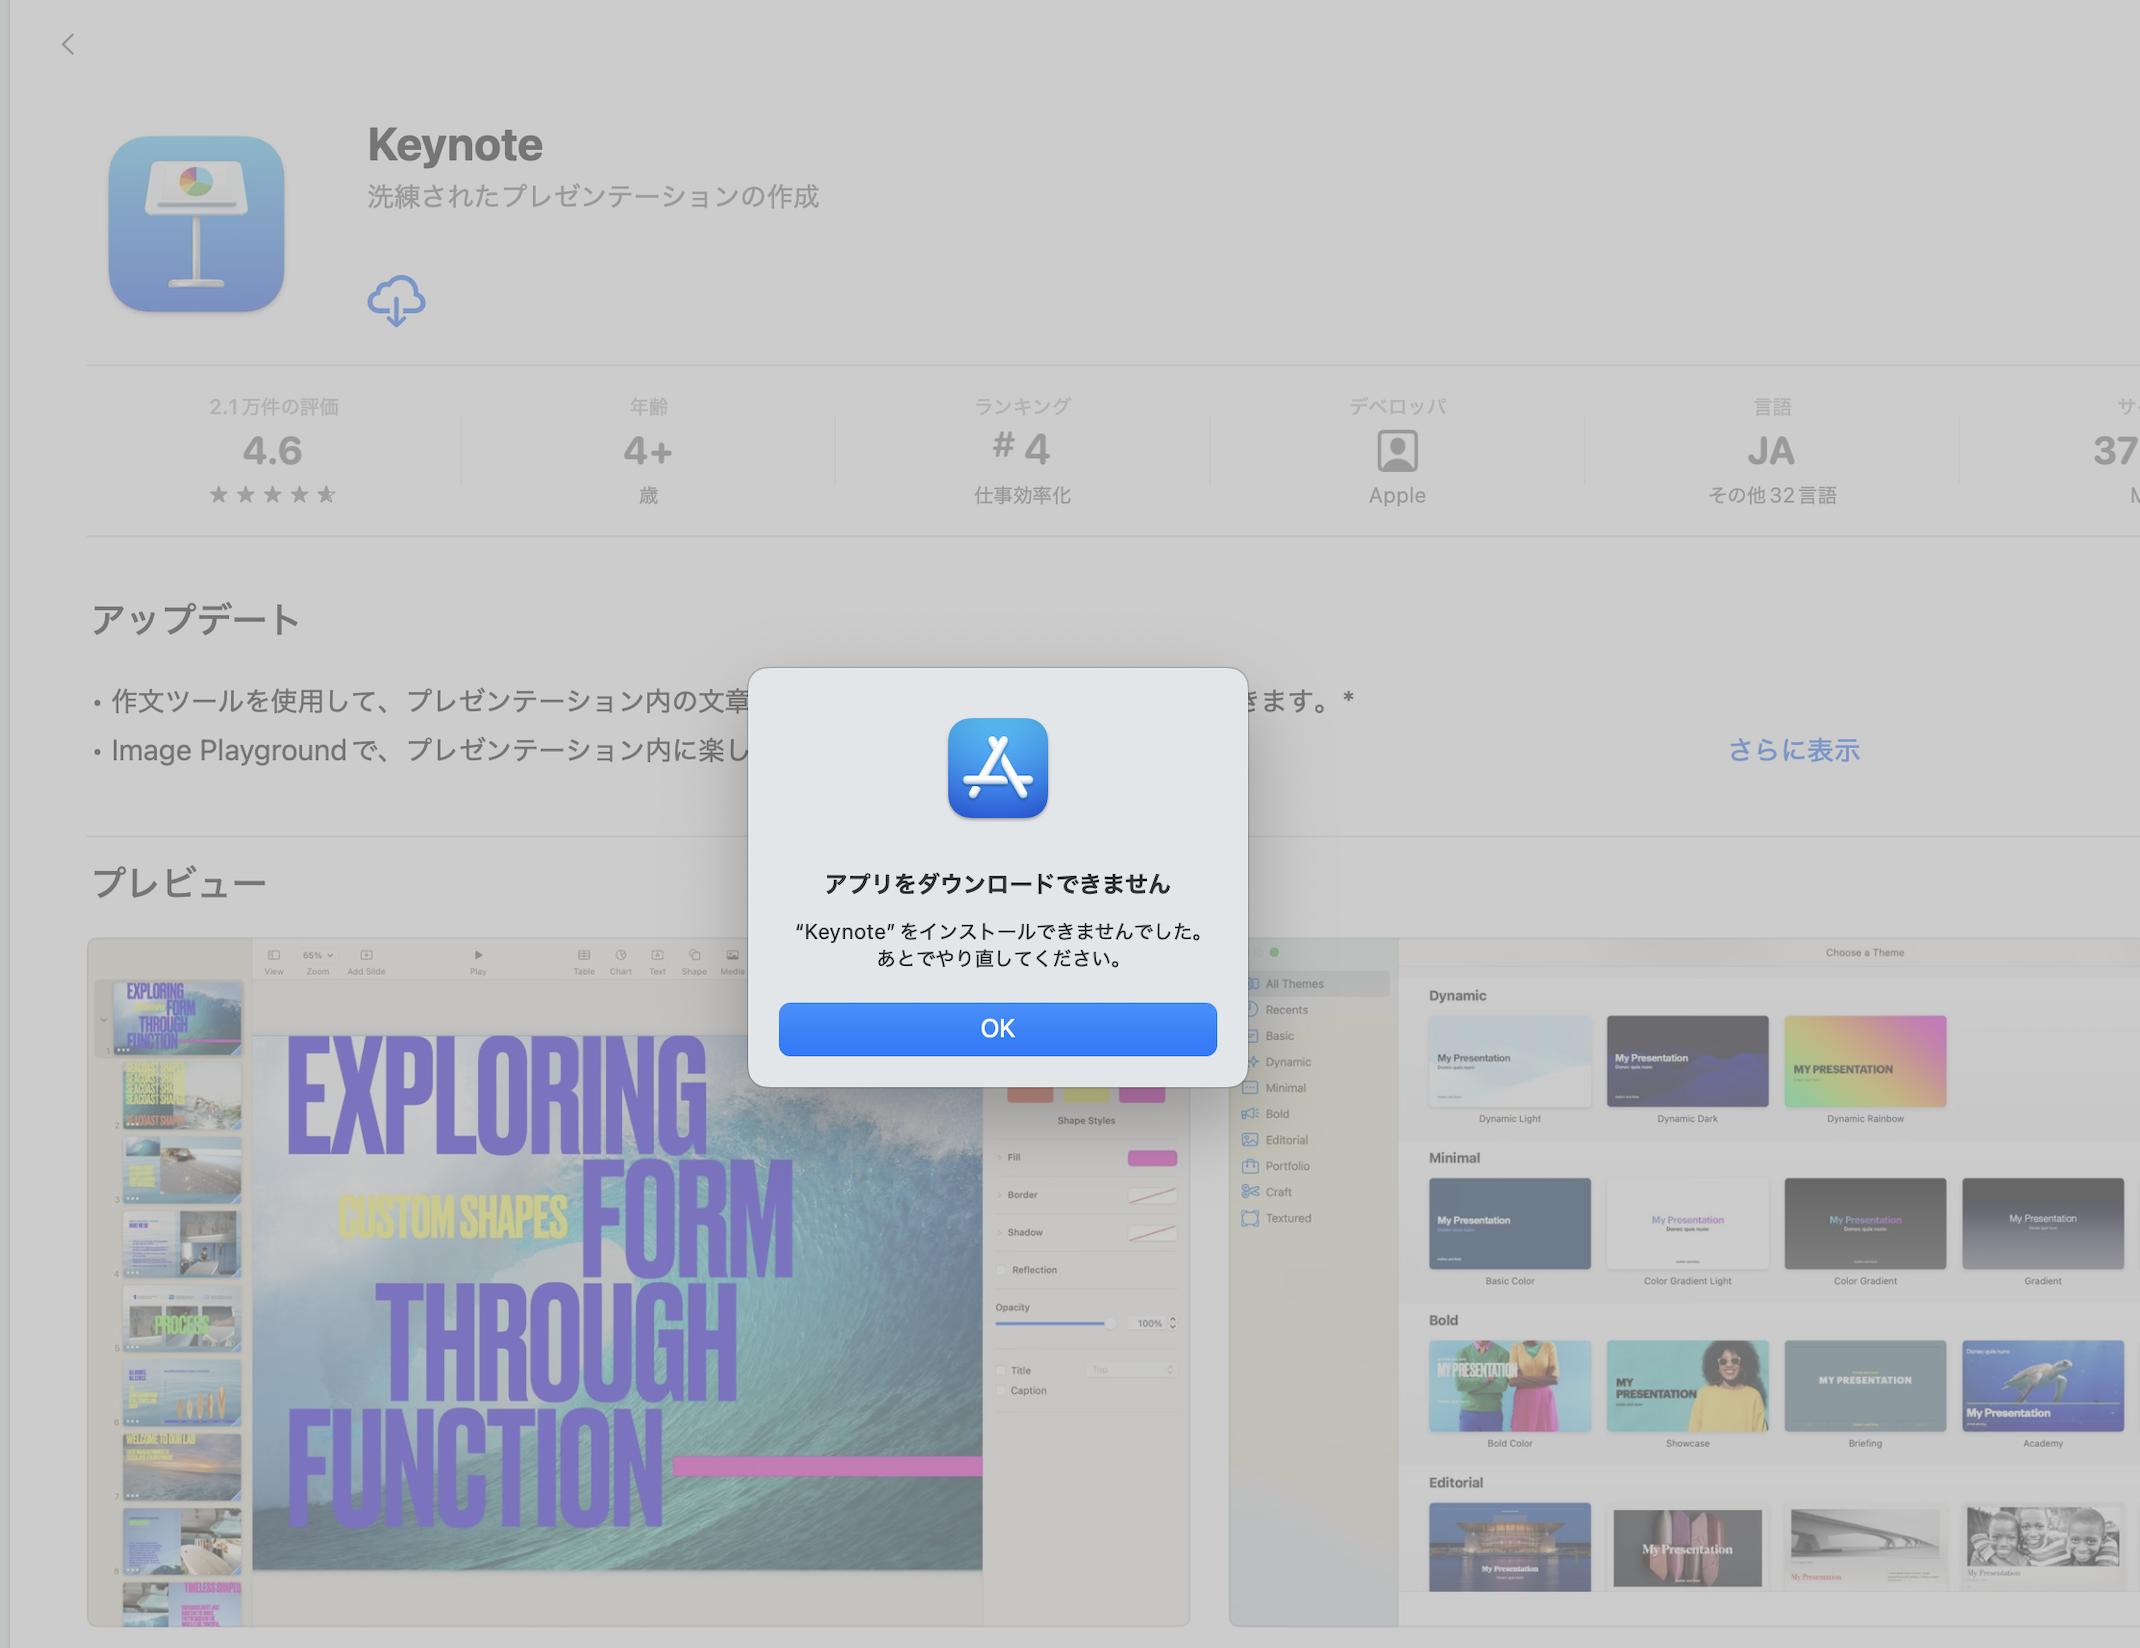Choose the Dynamic Light theme thumbnail
The height and width of the screenshot is (1648, 2140).
[x=1509, y=1061]
